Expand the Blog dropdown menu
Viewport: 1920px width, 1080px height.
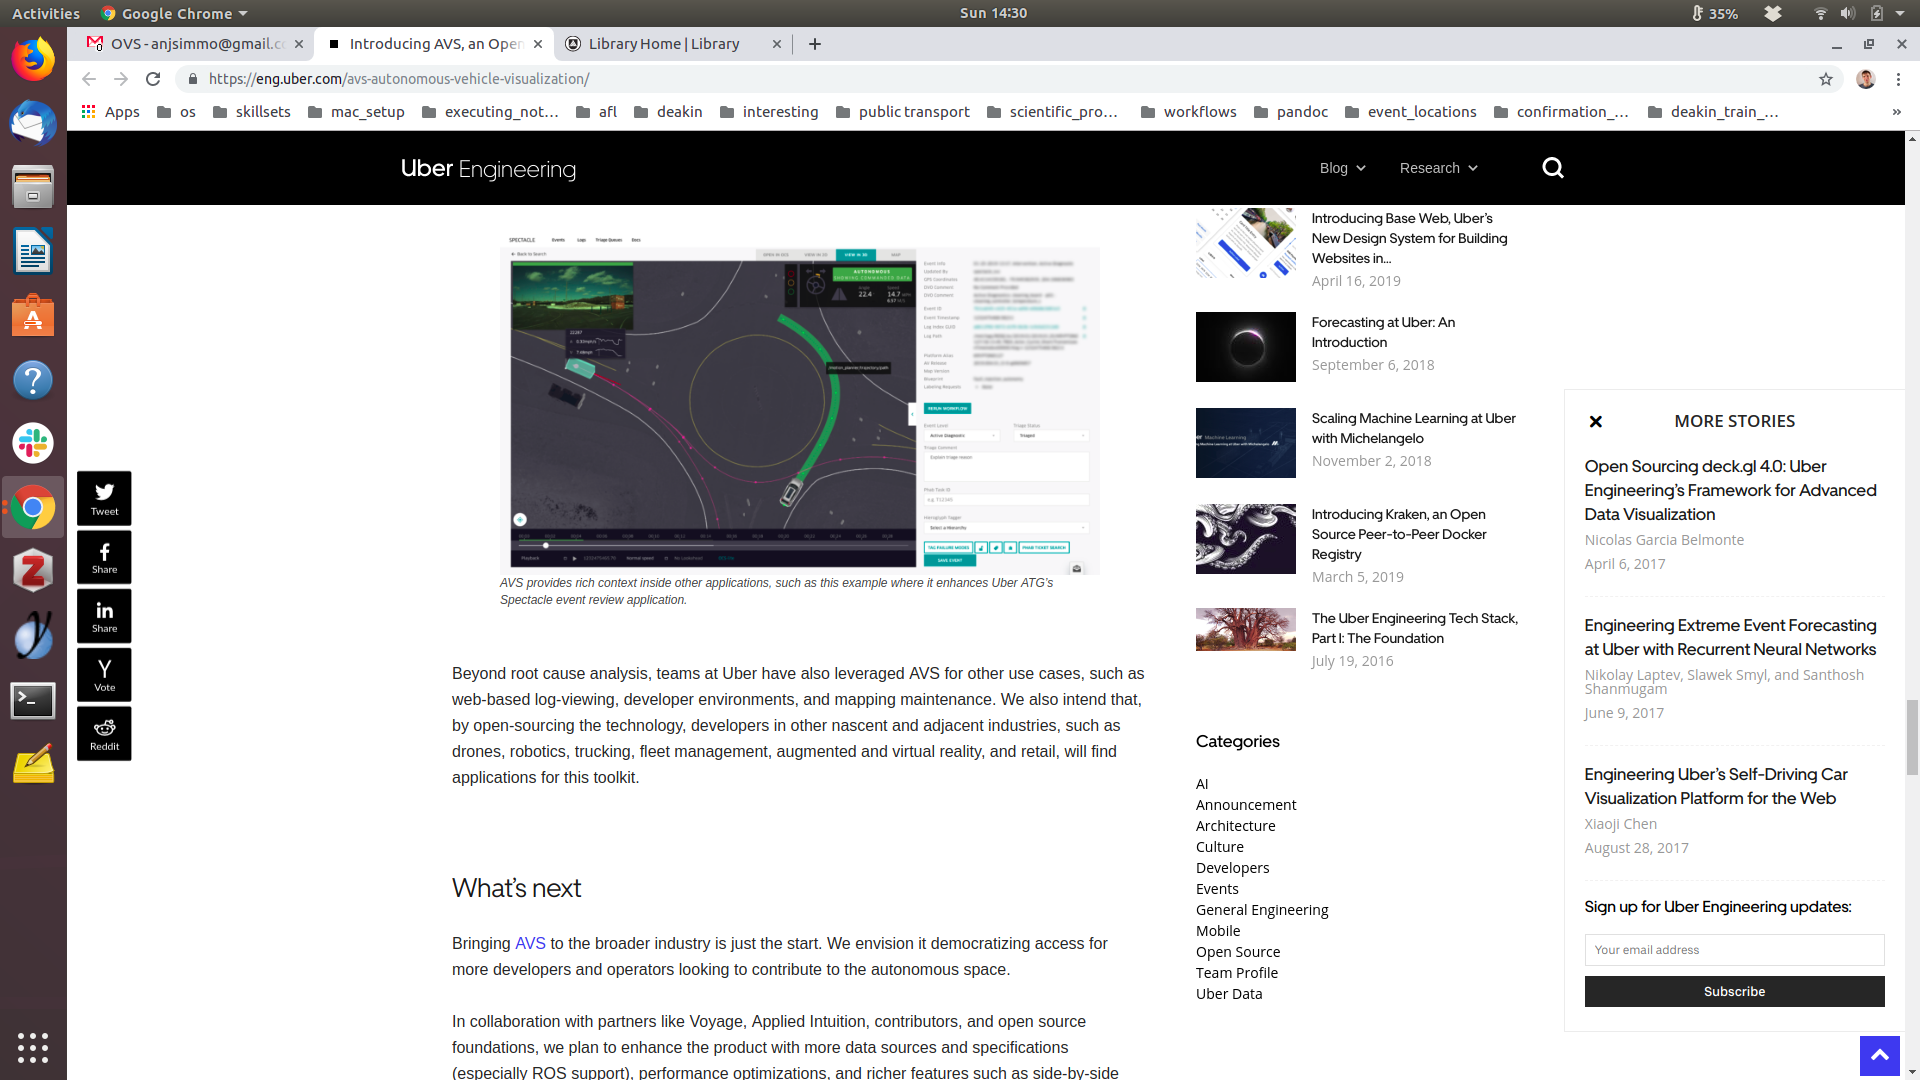(1342, 168)
